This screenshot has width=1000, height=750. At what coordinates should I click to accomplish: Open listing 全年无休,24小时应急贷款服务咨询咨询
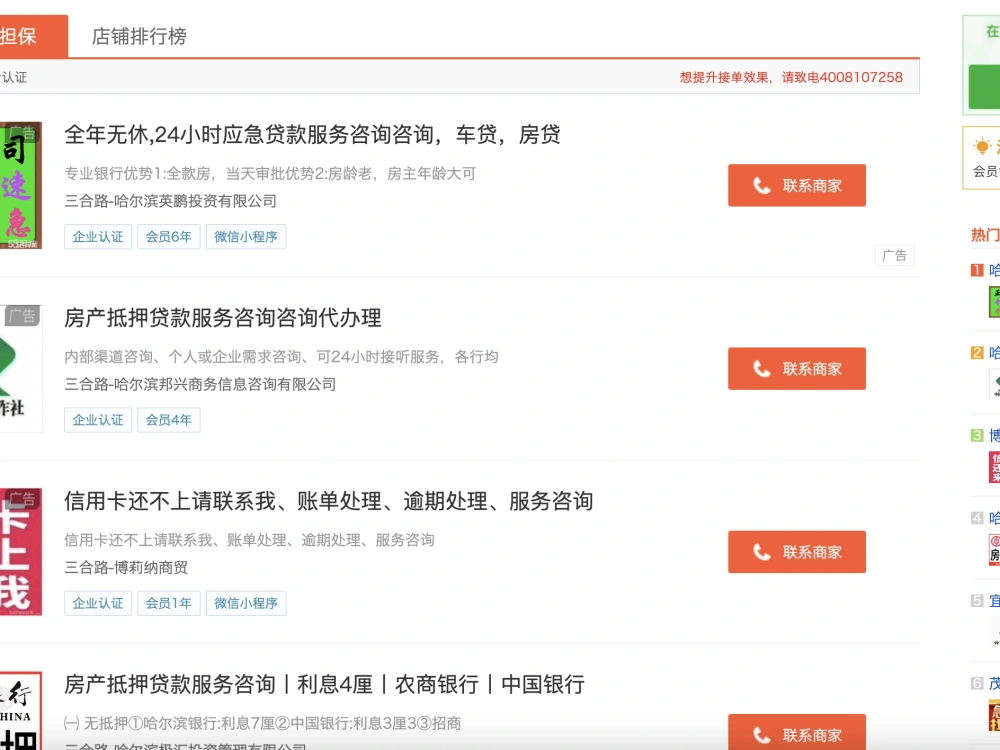(x=312, y=135)
